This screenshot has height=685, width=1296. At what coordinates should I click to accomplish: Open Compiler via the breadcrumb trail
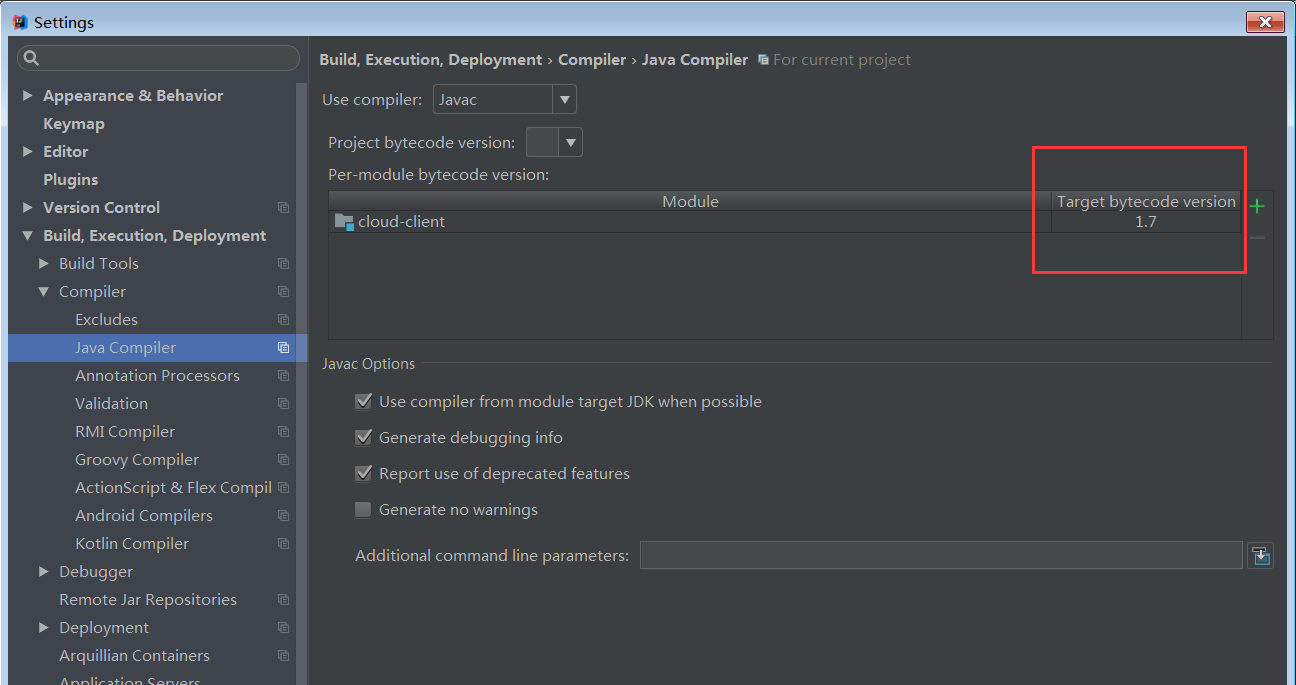[x=591, y=59]
